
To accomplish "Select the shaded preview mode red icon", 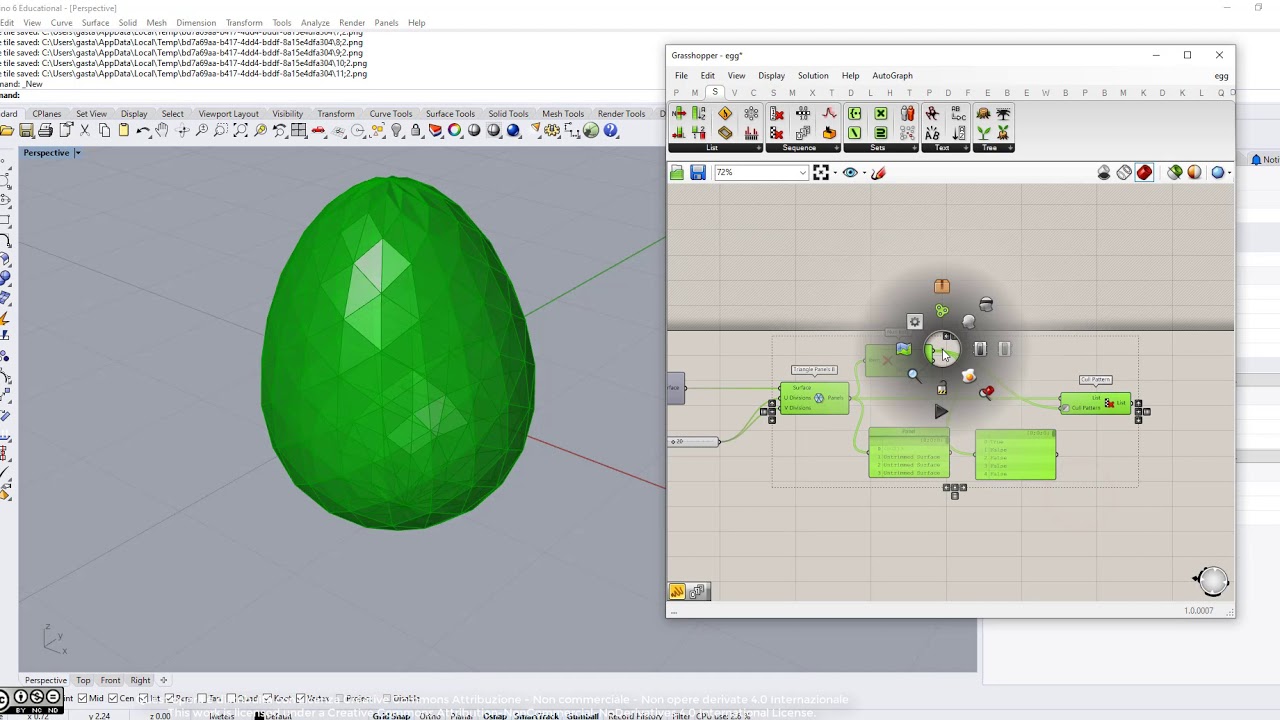I will [1144, 173].
